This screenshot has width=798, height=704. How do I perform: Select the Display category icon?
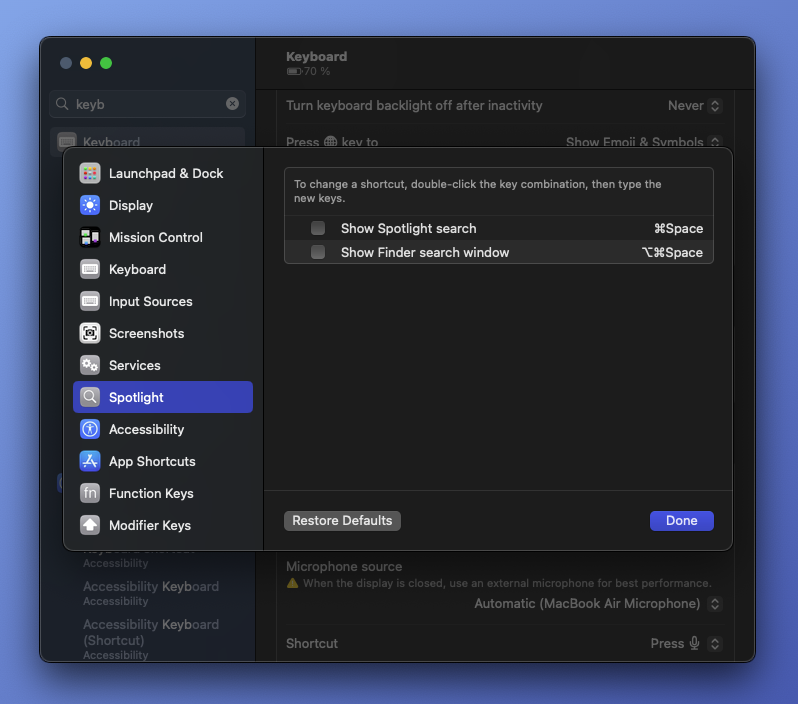click(90, 205)
